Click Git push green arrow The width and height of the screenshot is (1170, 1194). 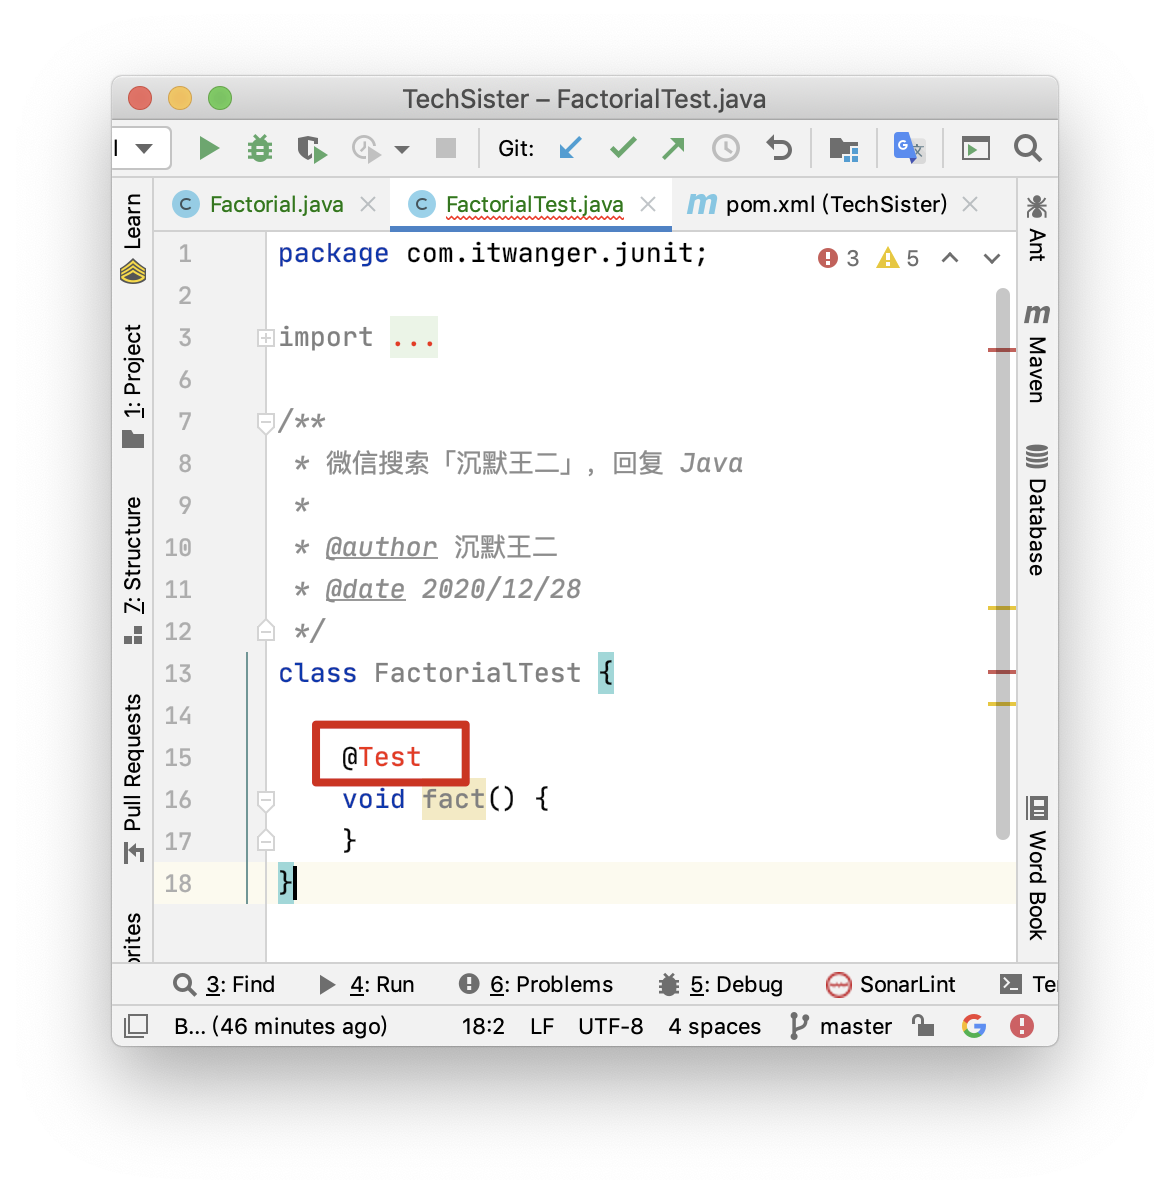pos(674,149)
